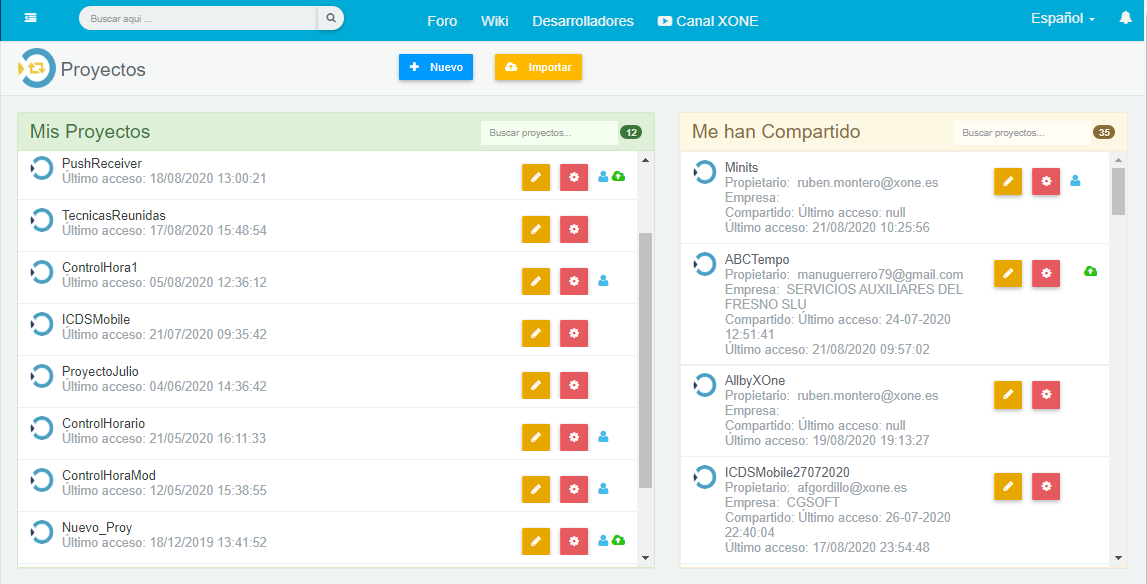Viewport: 1147px width, 584px height.
Task: Open settings gear for ControlHoraMod
Action: click(x=574, y=489)
